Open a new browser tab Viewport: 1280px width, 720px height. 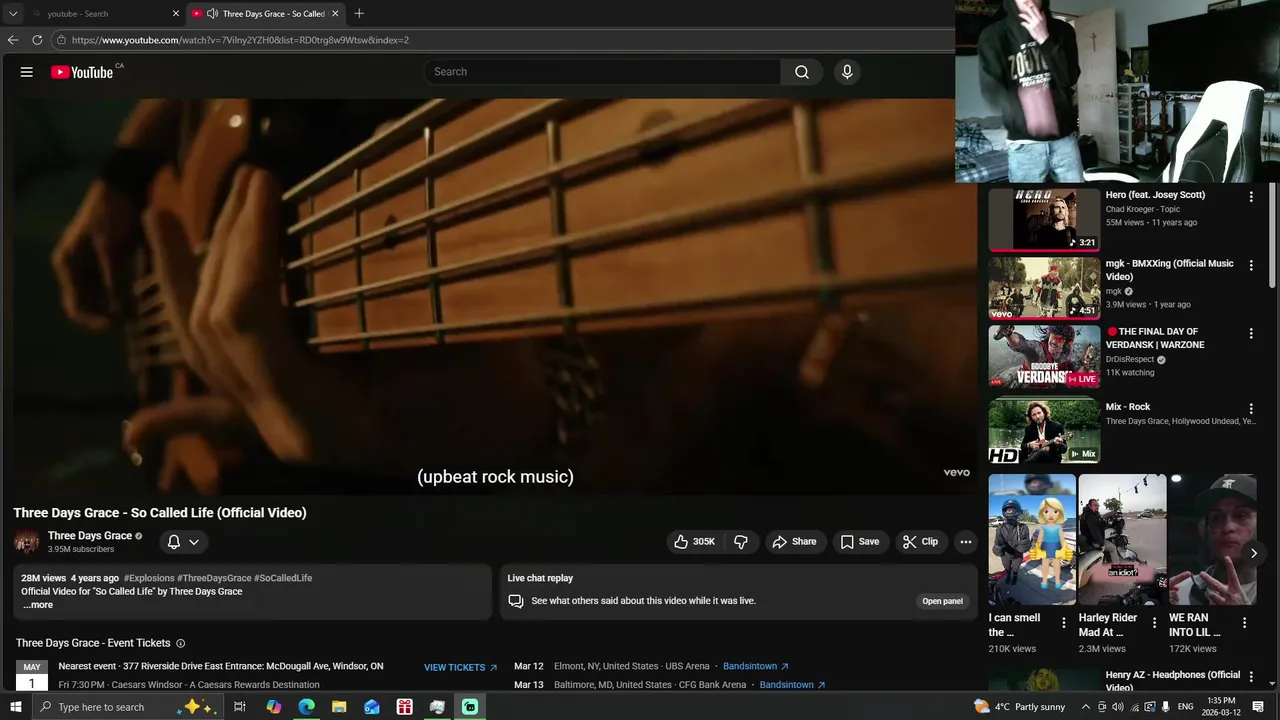coord(359,13)
